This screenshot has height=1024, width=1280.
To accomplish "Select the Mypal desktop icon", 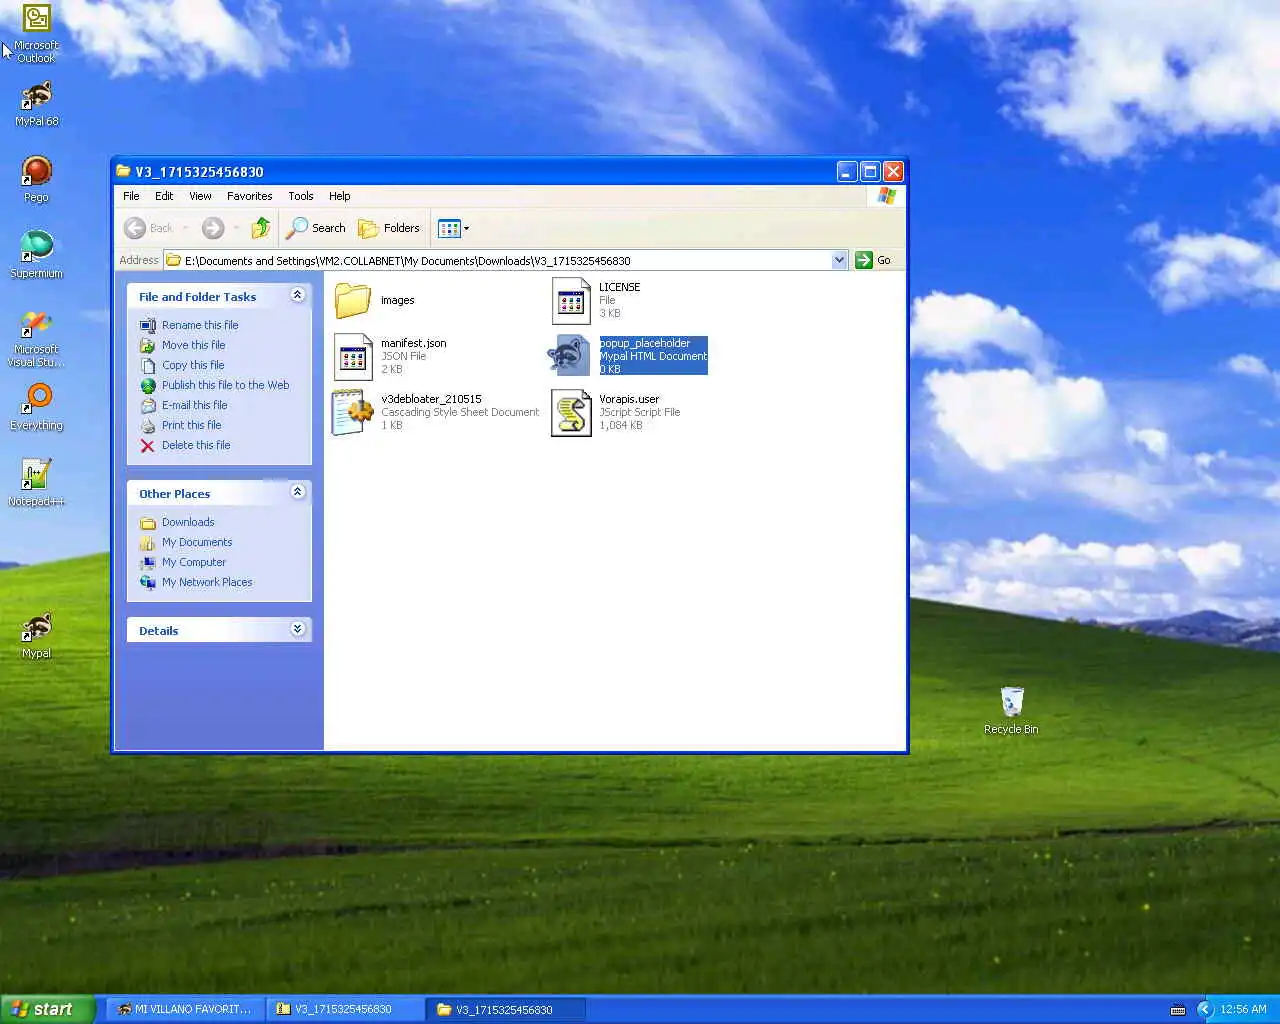I will [36, 636].
